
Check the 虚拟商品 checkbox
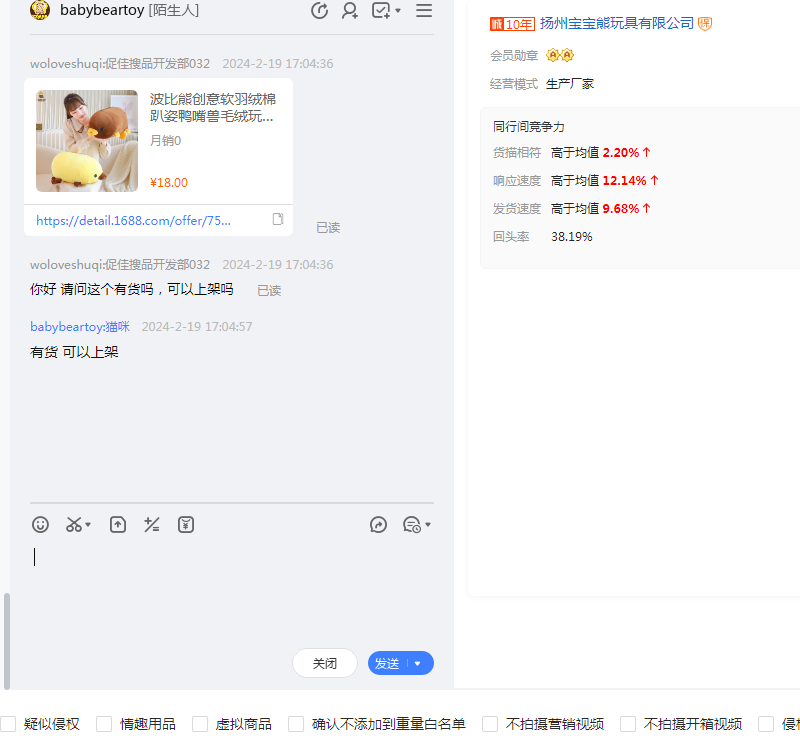[x=200, y=724]
